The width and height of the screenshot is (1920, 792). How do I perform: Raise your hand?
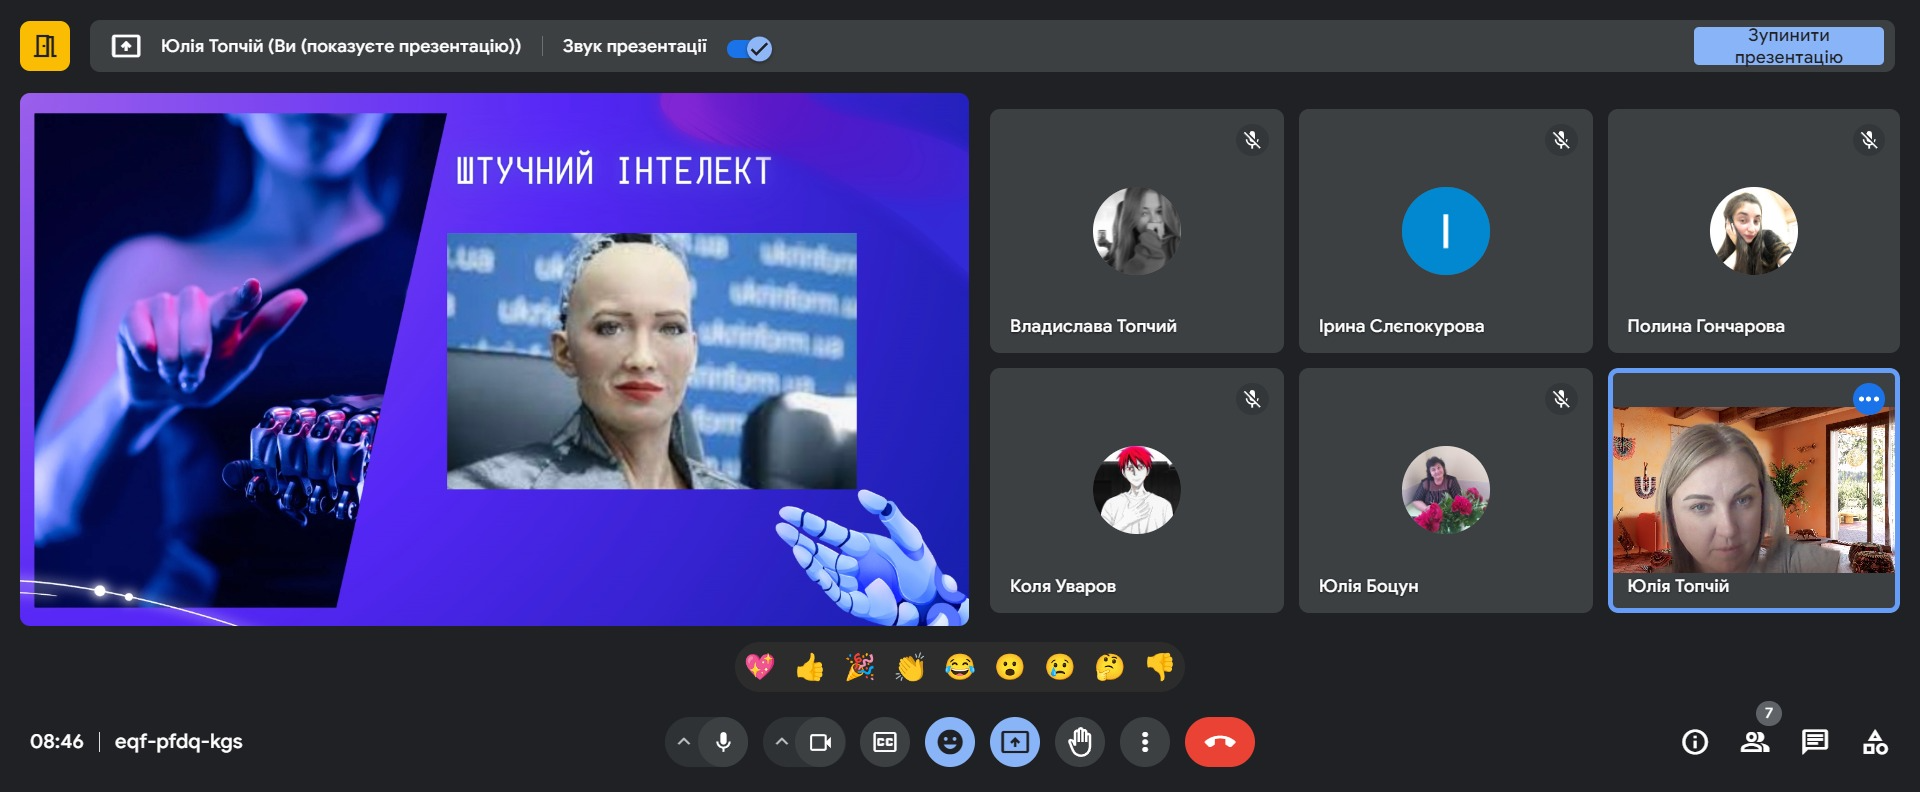[x=1080, y=742]
